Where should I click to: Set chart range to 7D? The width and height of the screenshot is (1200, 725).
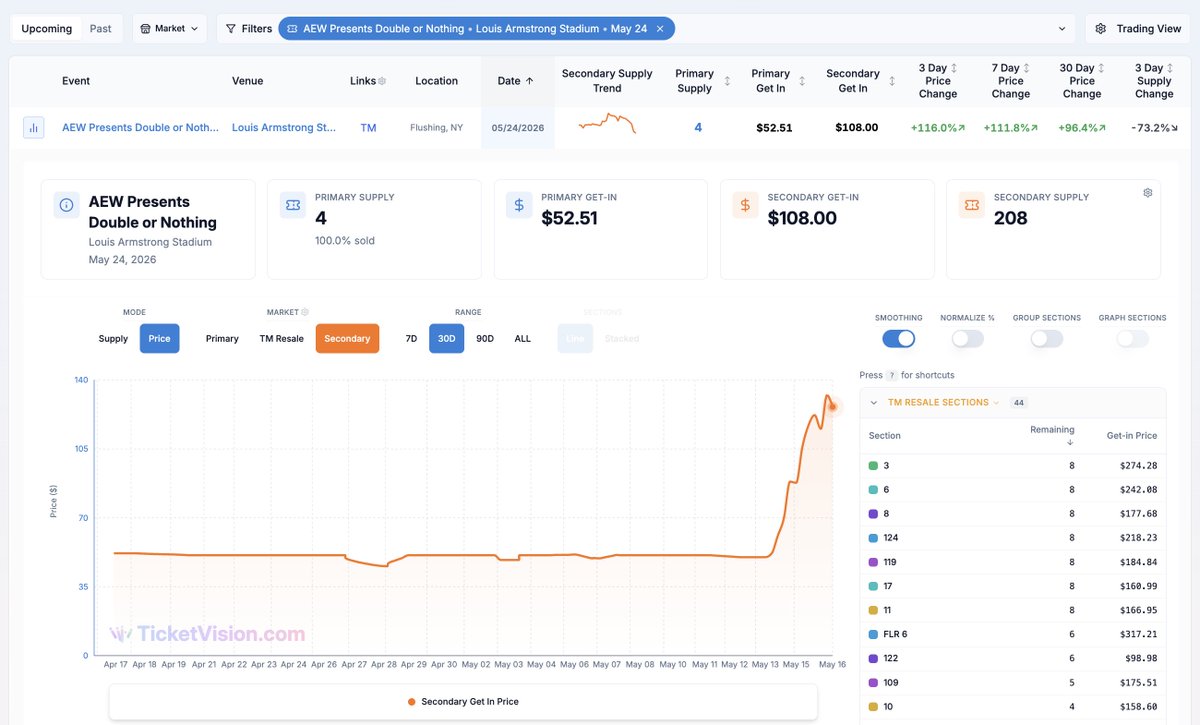[x=411, y=339]
